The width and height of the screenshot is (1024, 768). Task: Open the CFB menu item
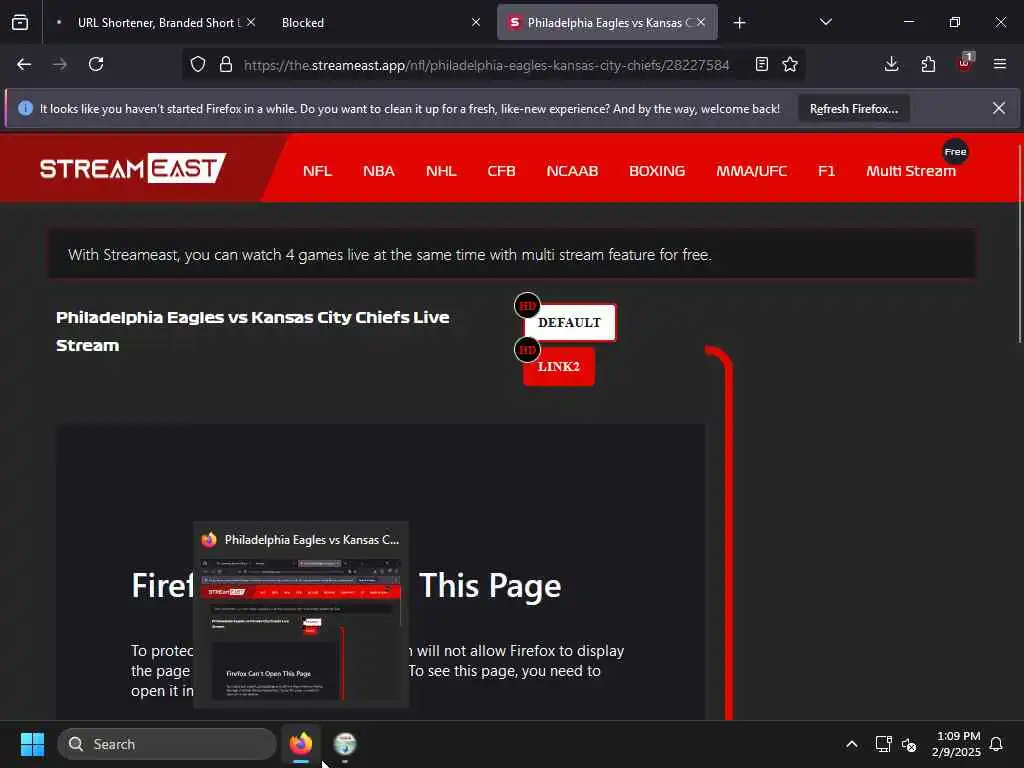502,171
